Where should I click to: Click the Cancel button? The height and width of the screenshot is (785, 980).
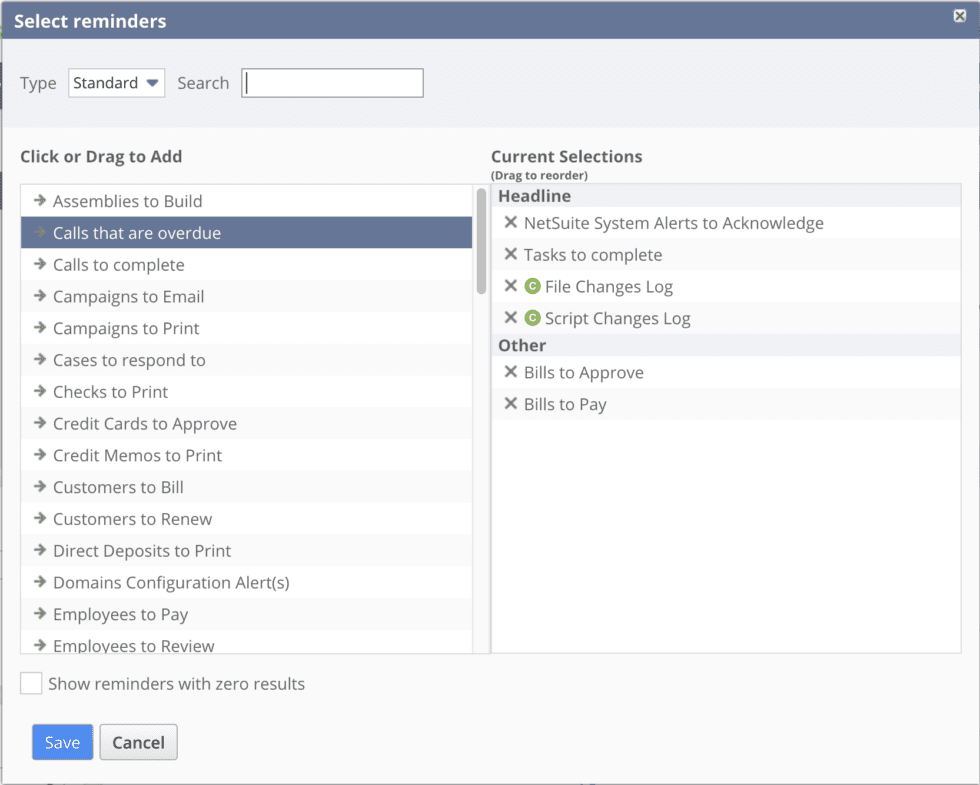pyautogui.click(x=138, y=742)
